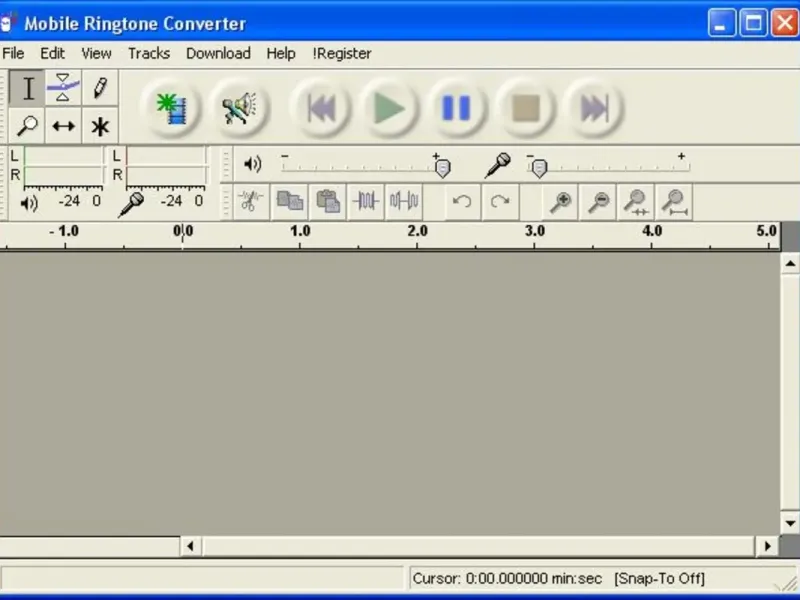Click the [Snap-To Off] status text
Screen dimensions: 800x600
tap(659, 579)
